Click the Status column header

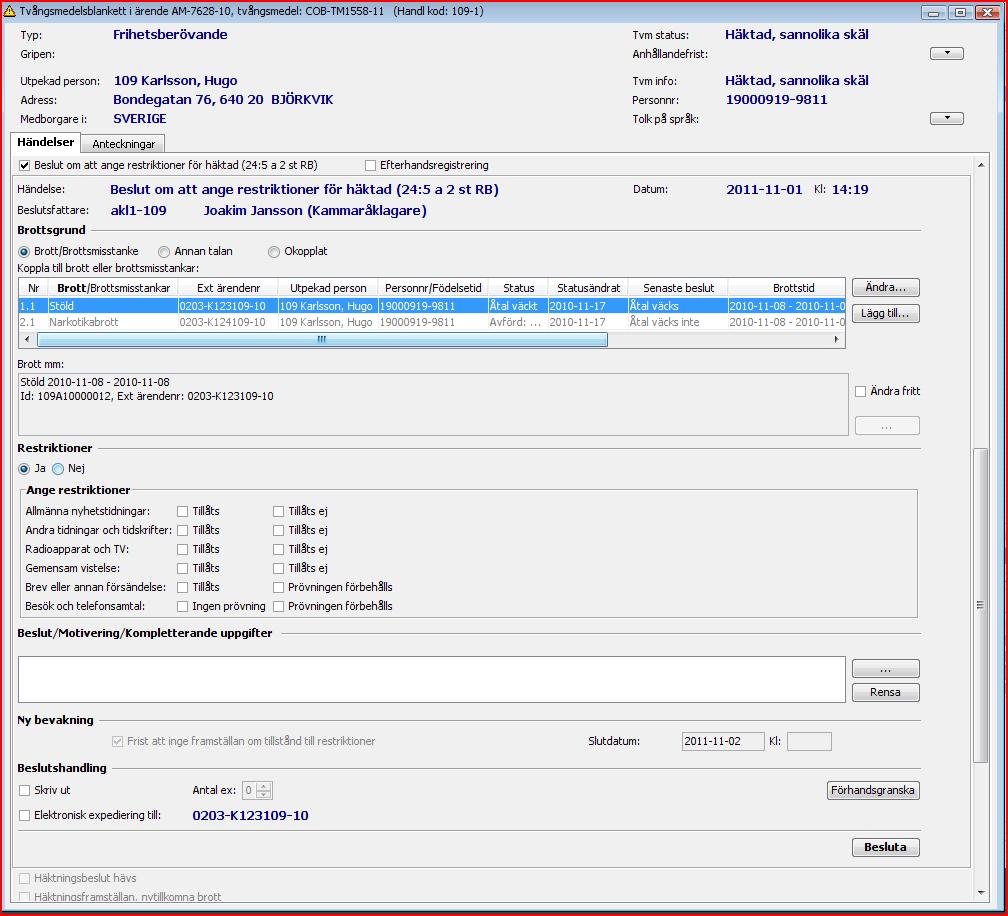[518, 288]
